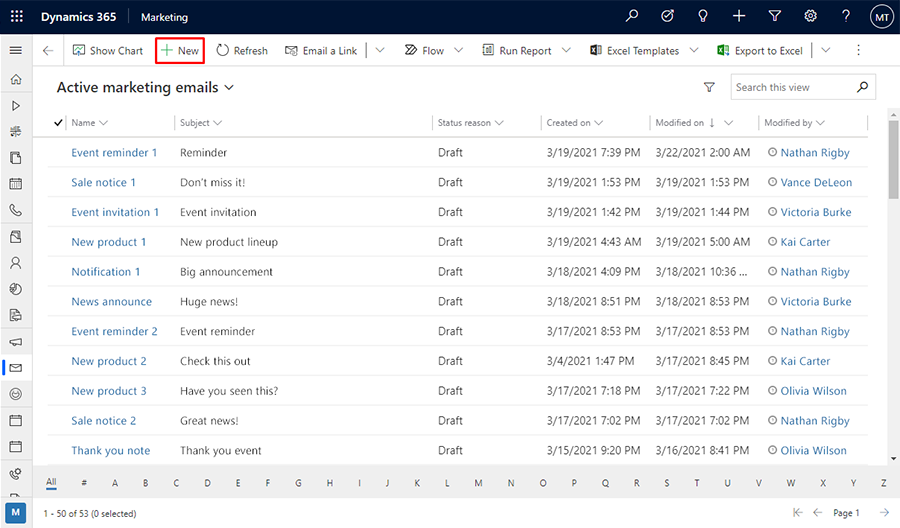Open the app launcher waffle icon
The height and width of the screenshot is (528, 900).
click(17, 17)
